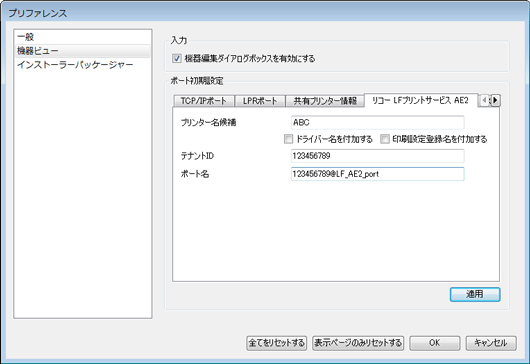Select インストーラーパッケージャー in the left list
530x364 pixels.
[82, 65]
